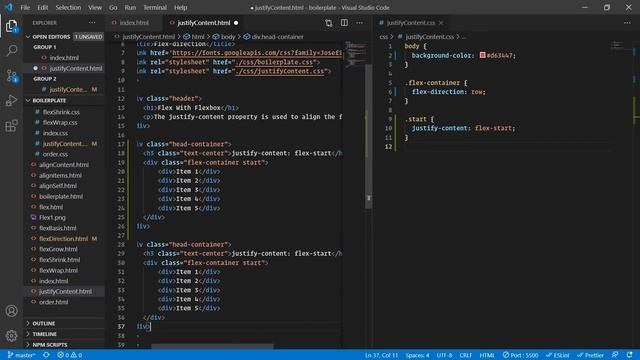Open notifications bell in status bar
Screen dimensions: 640x360
tap(629, 355)
